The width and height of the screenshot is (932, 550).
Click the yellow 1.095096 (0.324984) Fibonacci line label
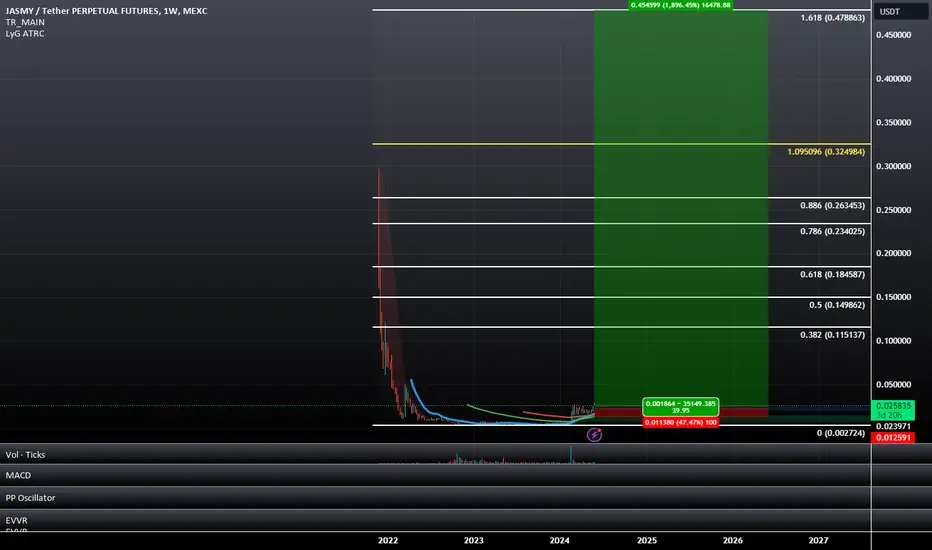[826, 152]
